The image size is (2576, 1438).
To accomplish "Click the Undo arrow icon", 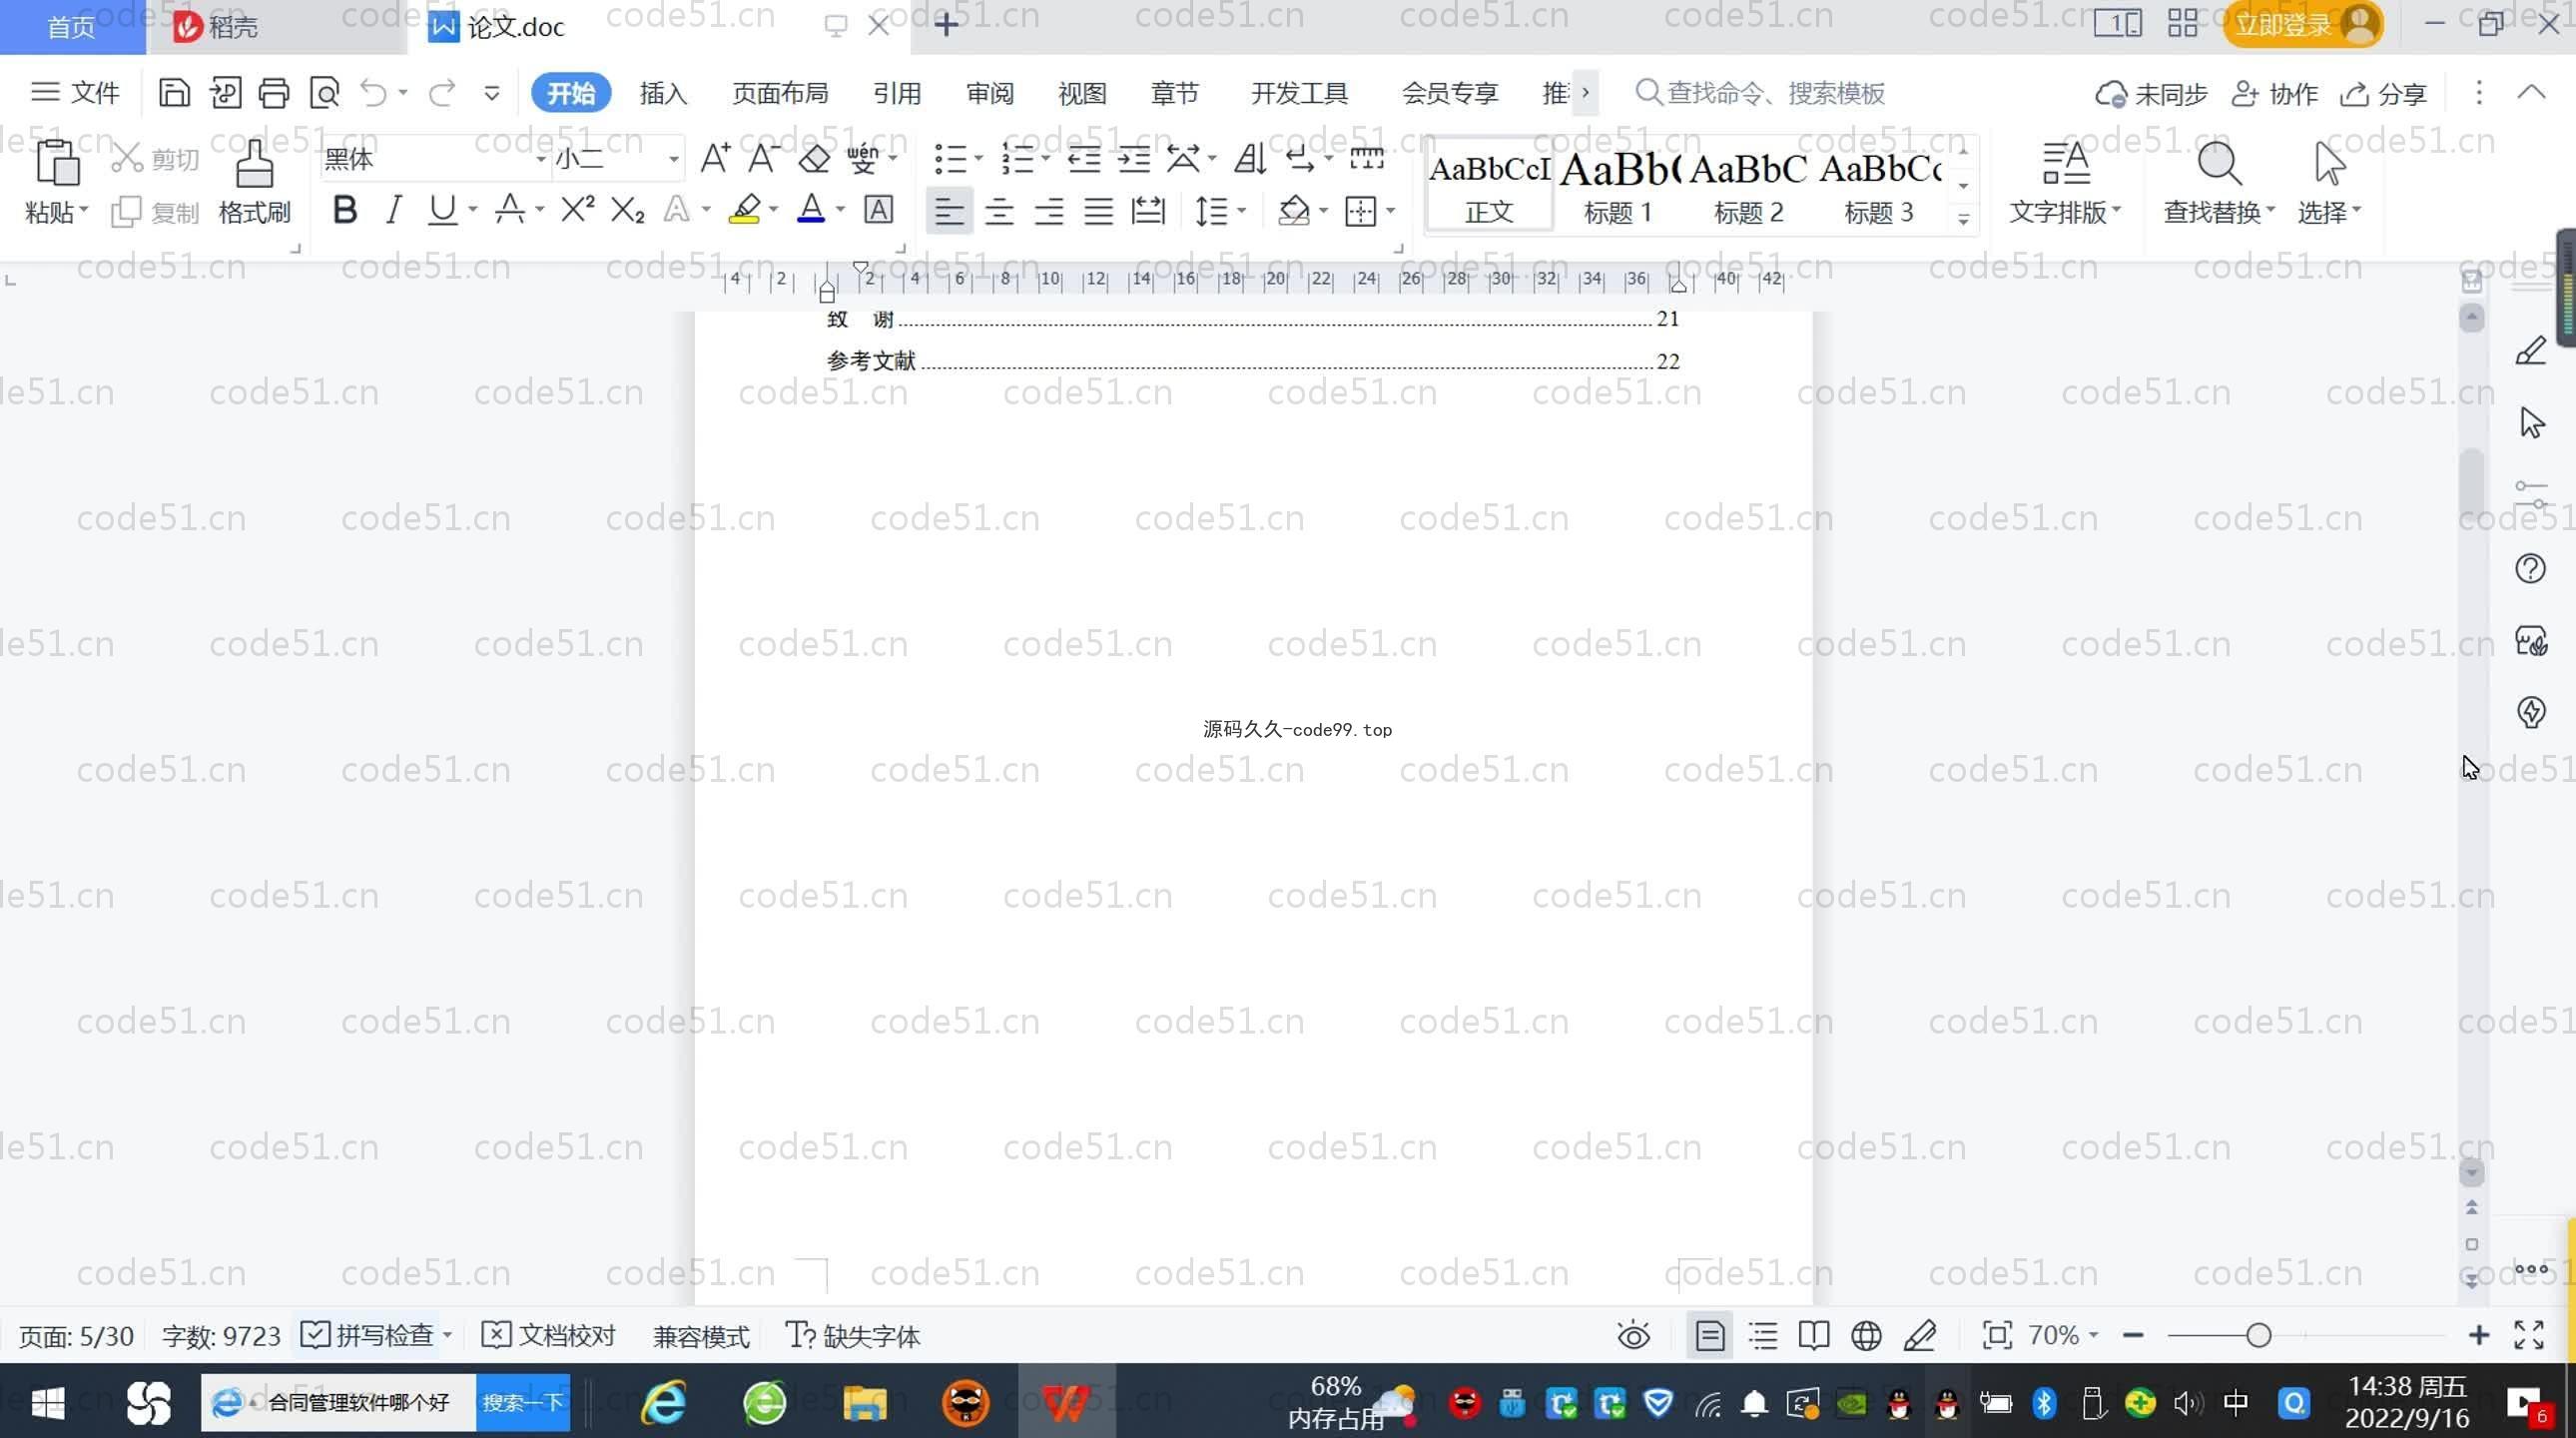I will pos(374,93).
